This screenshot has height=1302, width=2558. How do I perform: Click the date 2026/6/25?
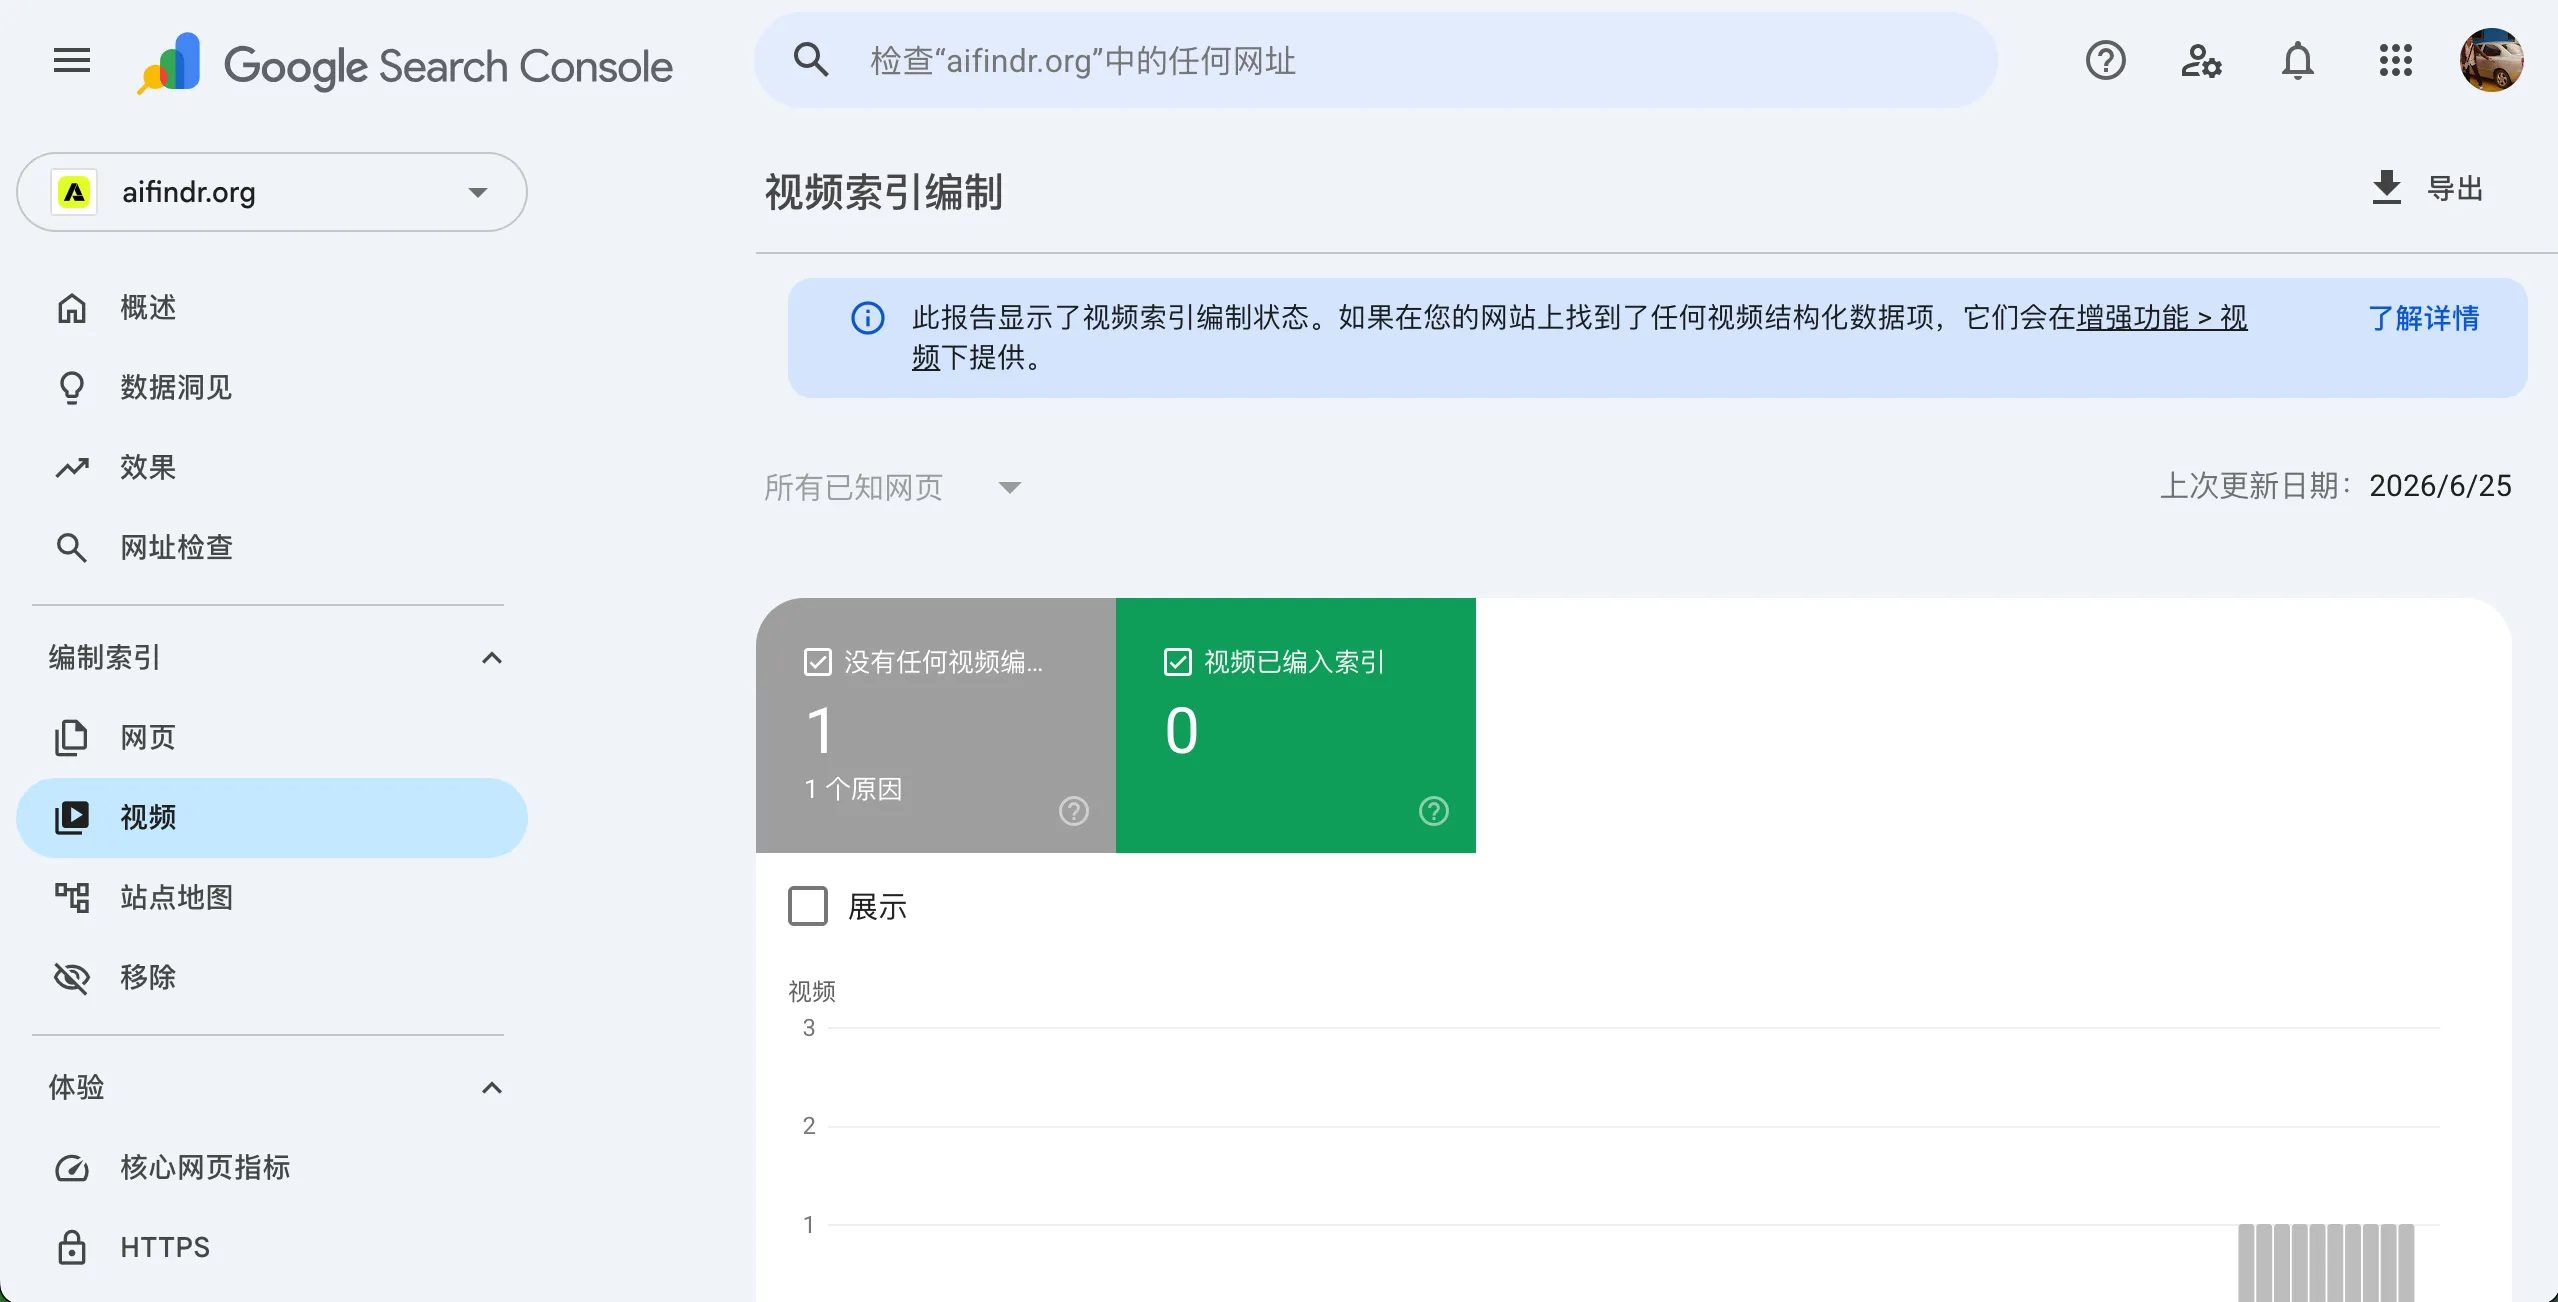(2440, 486)
